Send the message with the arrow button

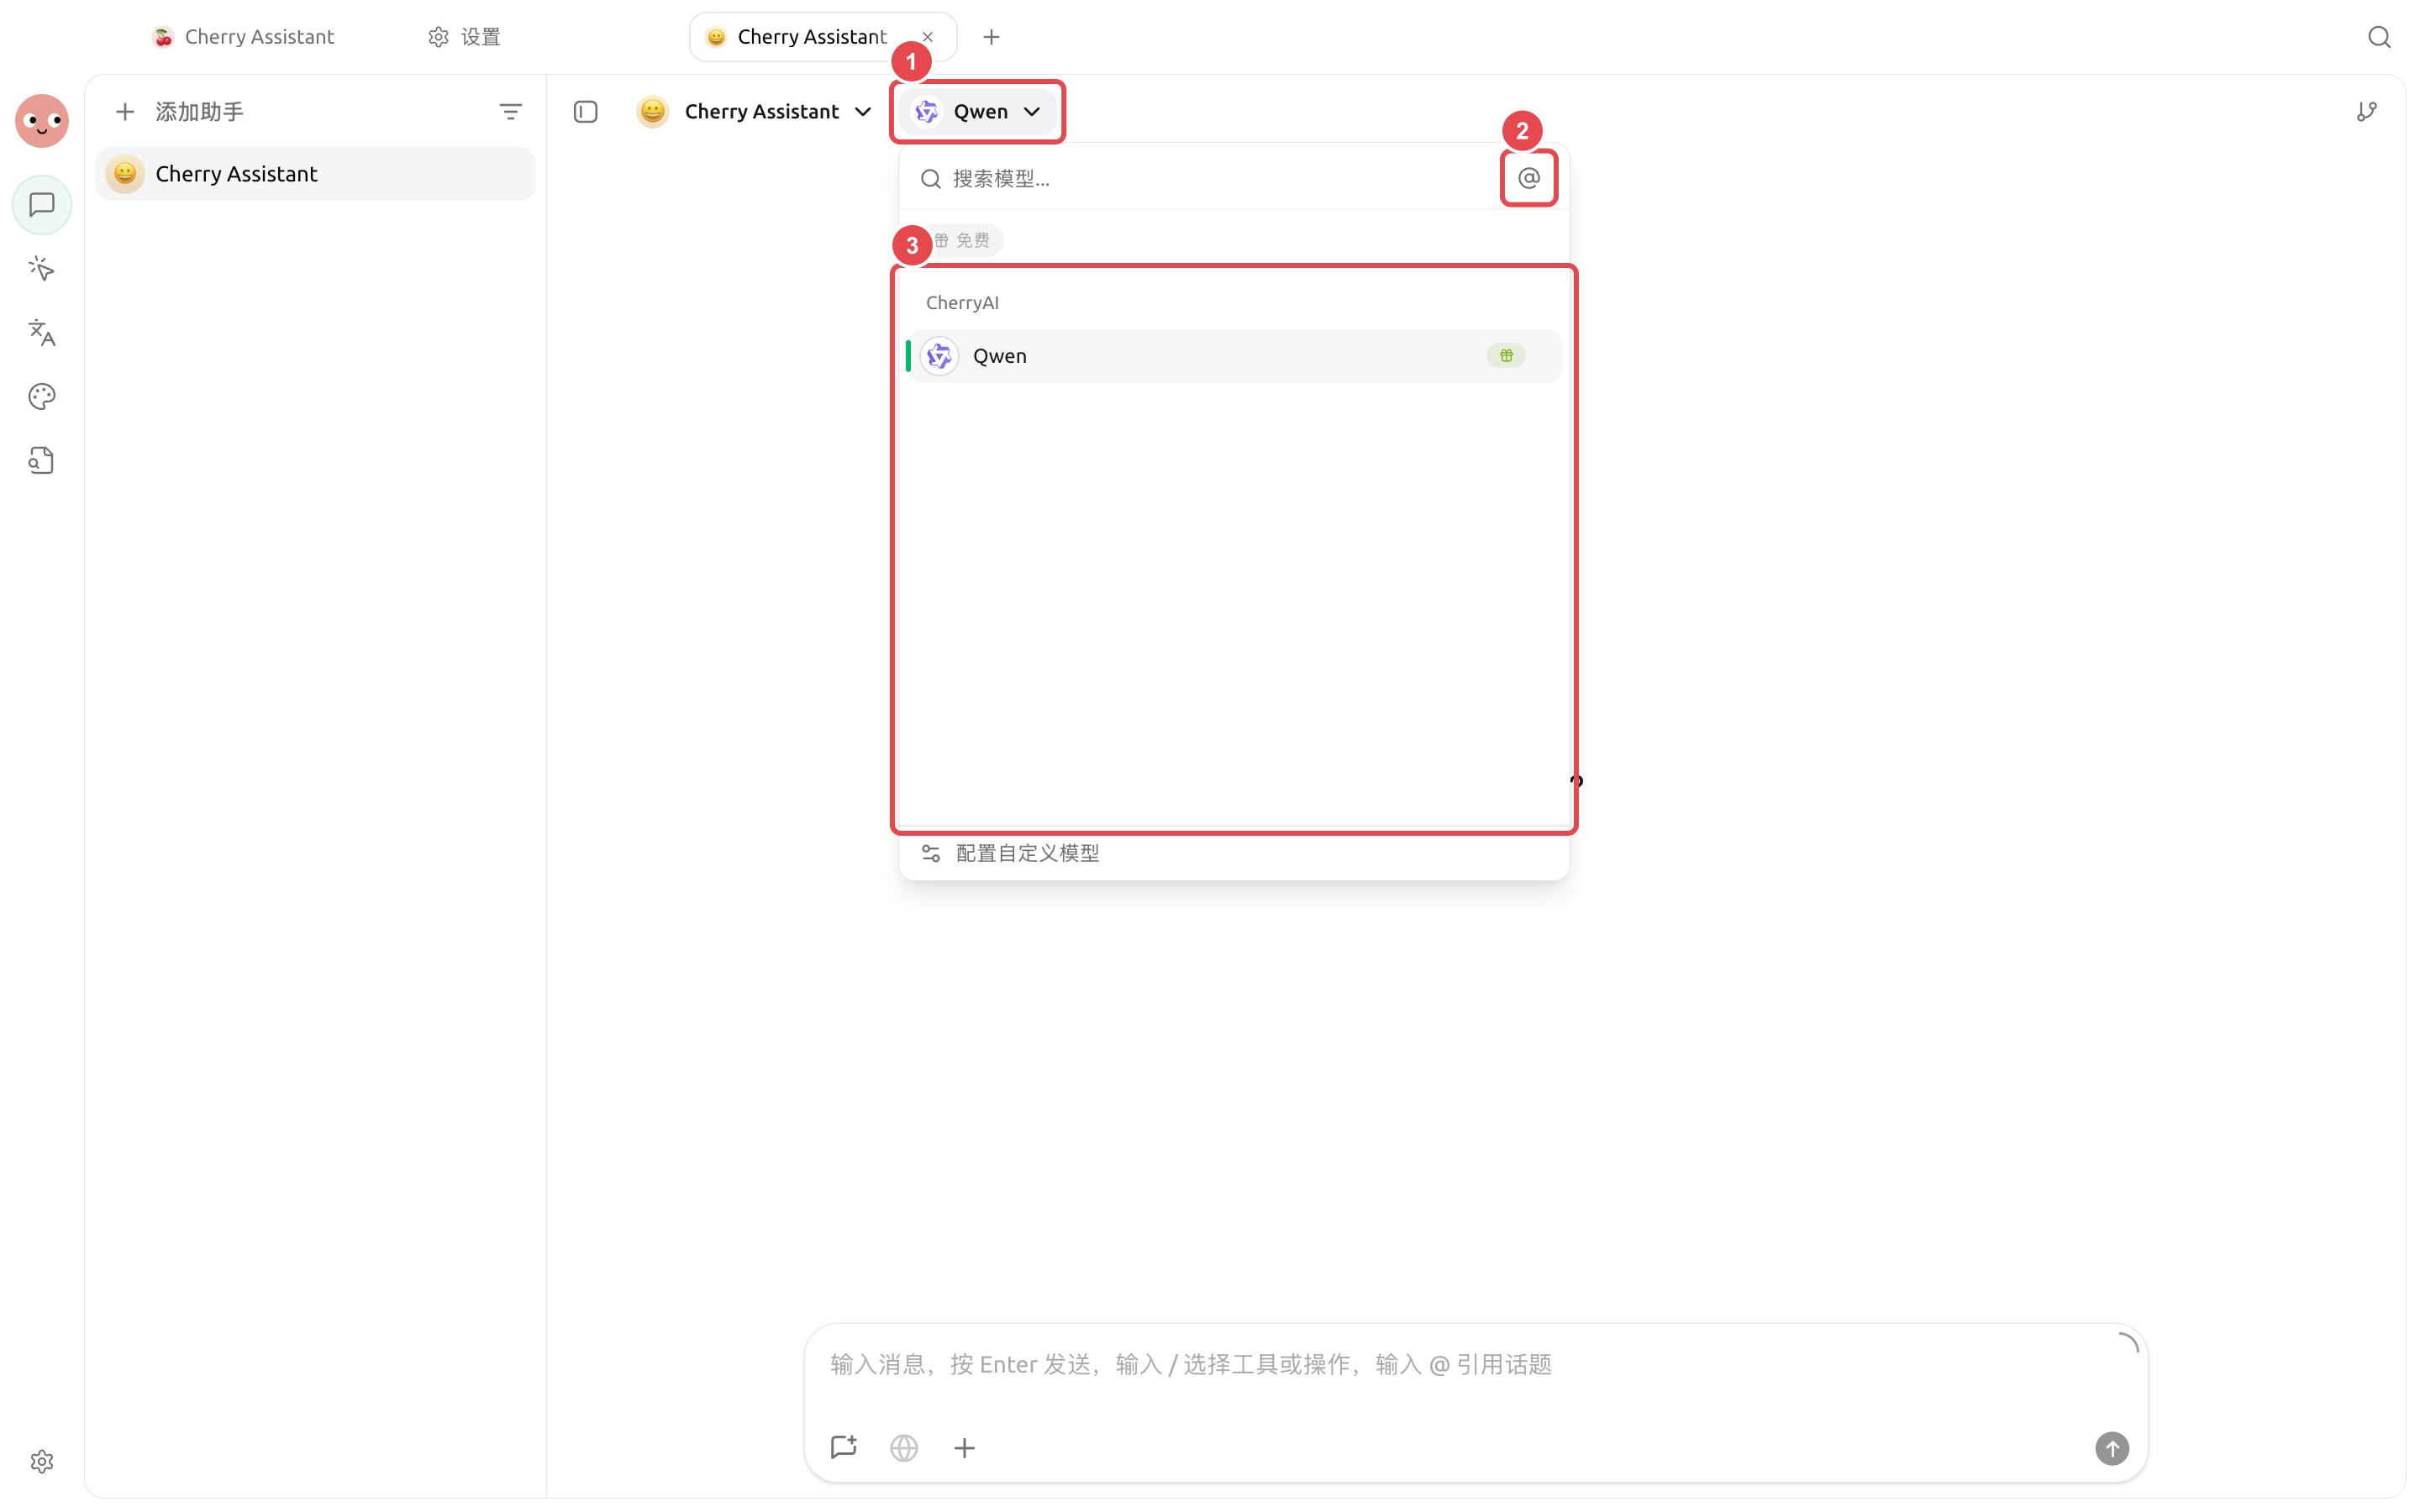pyautogui.click(x=2111, y=1447)
